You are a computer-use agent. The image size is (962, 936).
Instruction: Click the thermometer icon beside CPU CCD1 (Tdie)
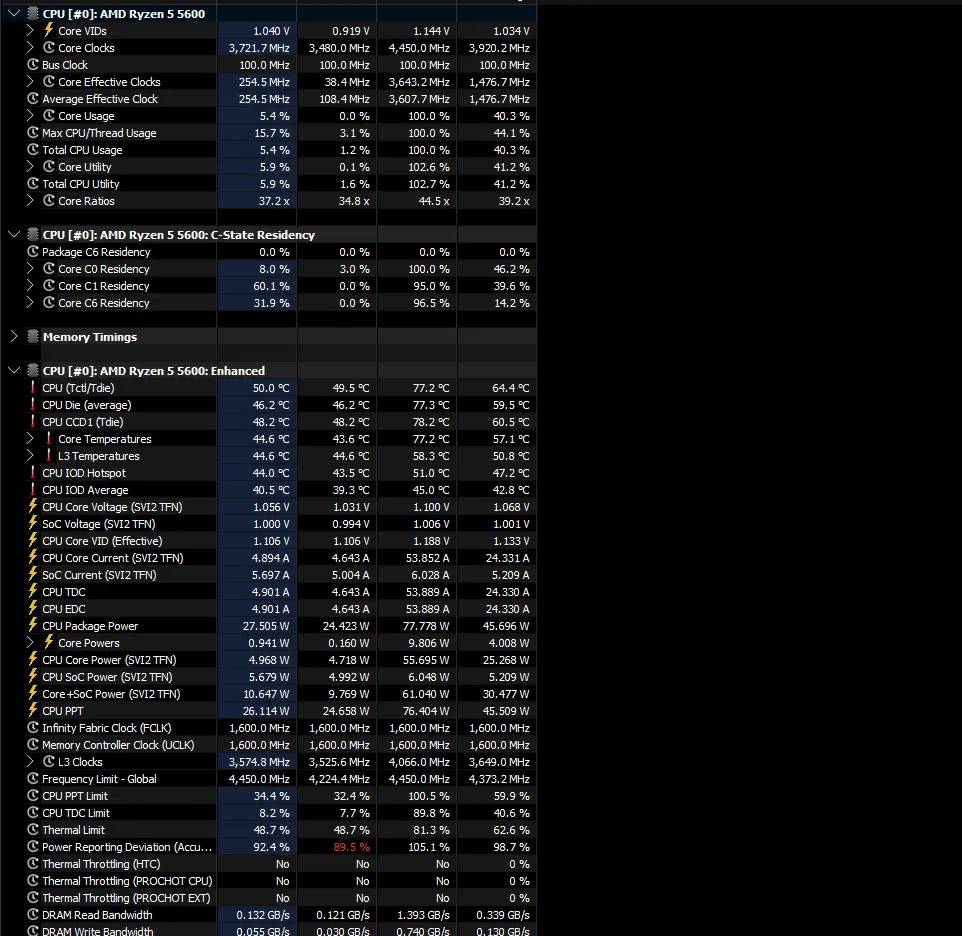pos(33,421)
